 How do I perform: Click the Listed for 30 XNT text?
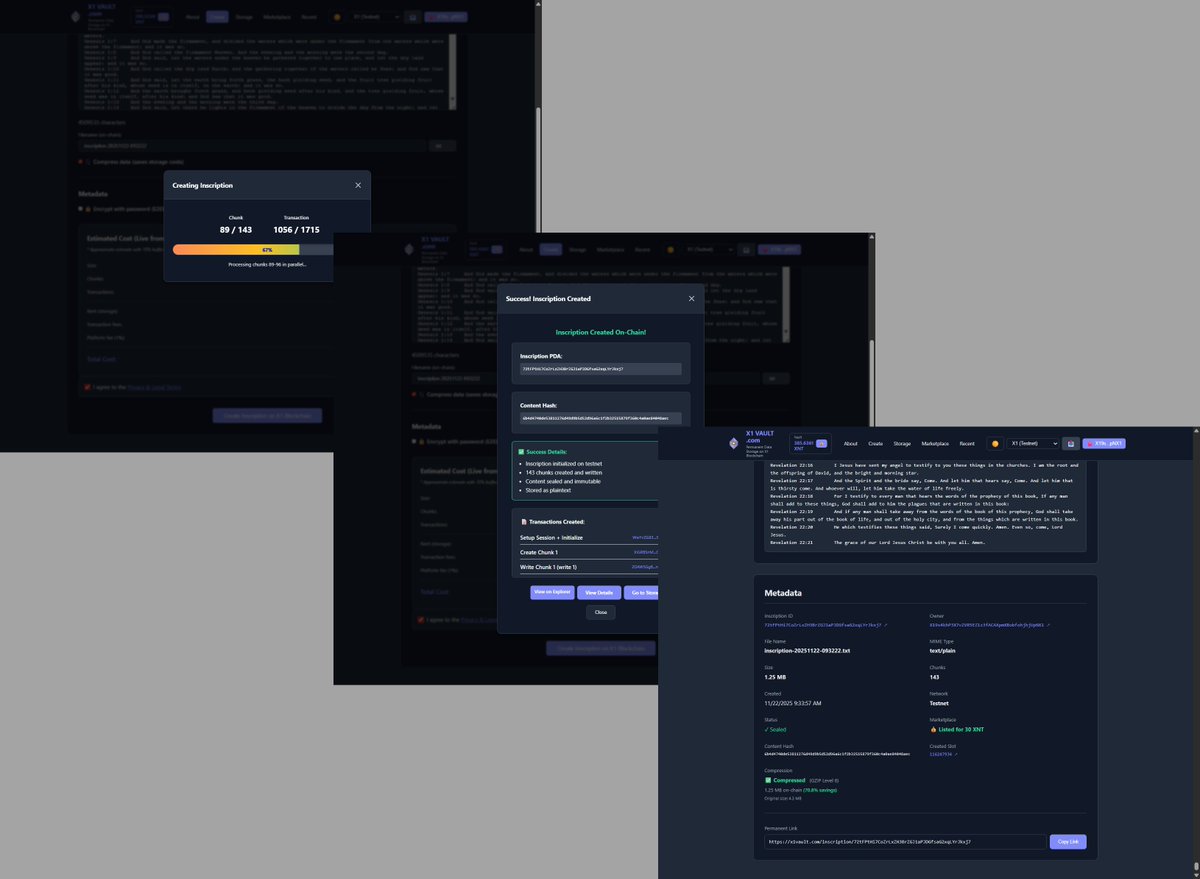click(963, 728)
